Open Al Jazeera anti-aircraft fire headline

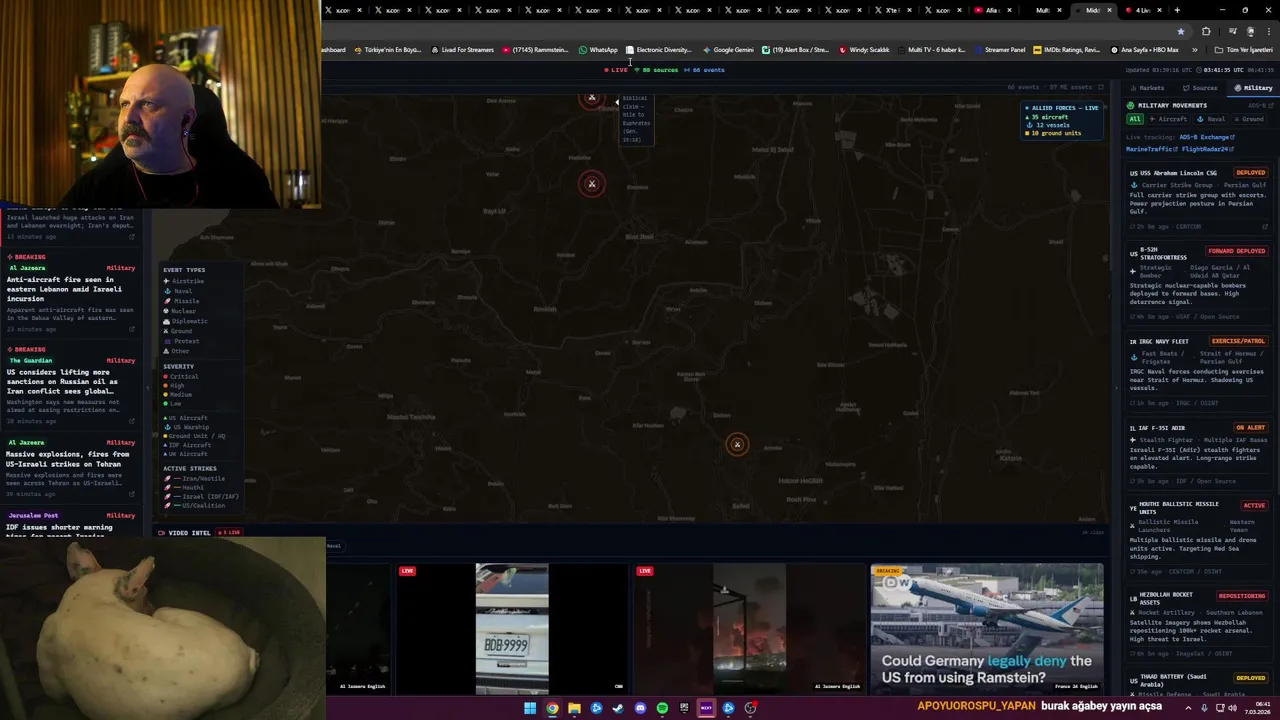pos(64,288)
